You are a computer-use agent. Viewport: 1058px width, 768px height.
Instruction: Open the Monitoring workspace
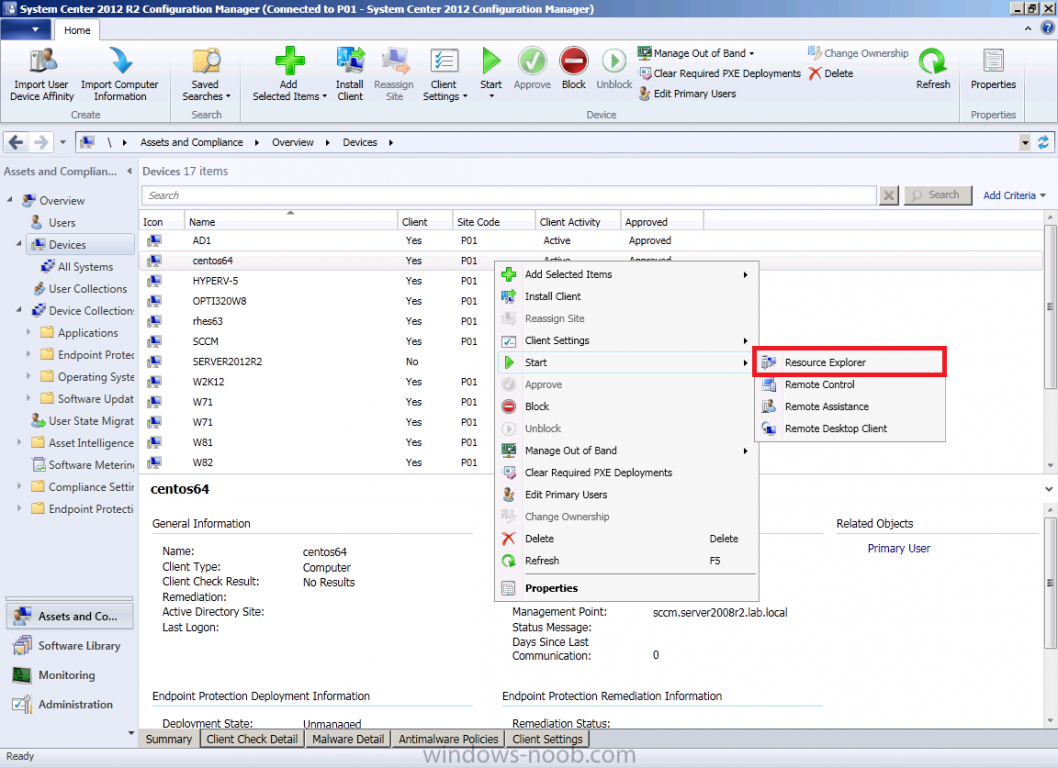pyautogui.click(x=69, y=675)
